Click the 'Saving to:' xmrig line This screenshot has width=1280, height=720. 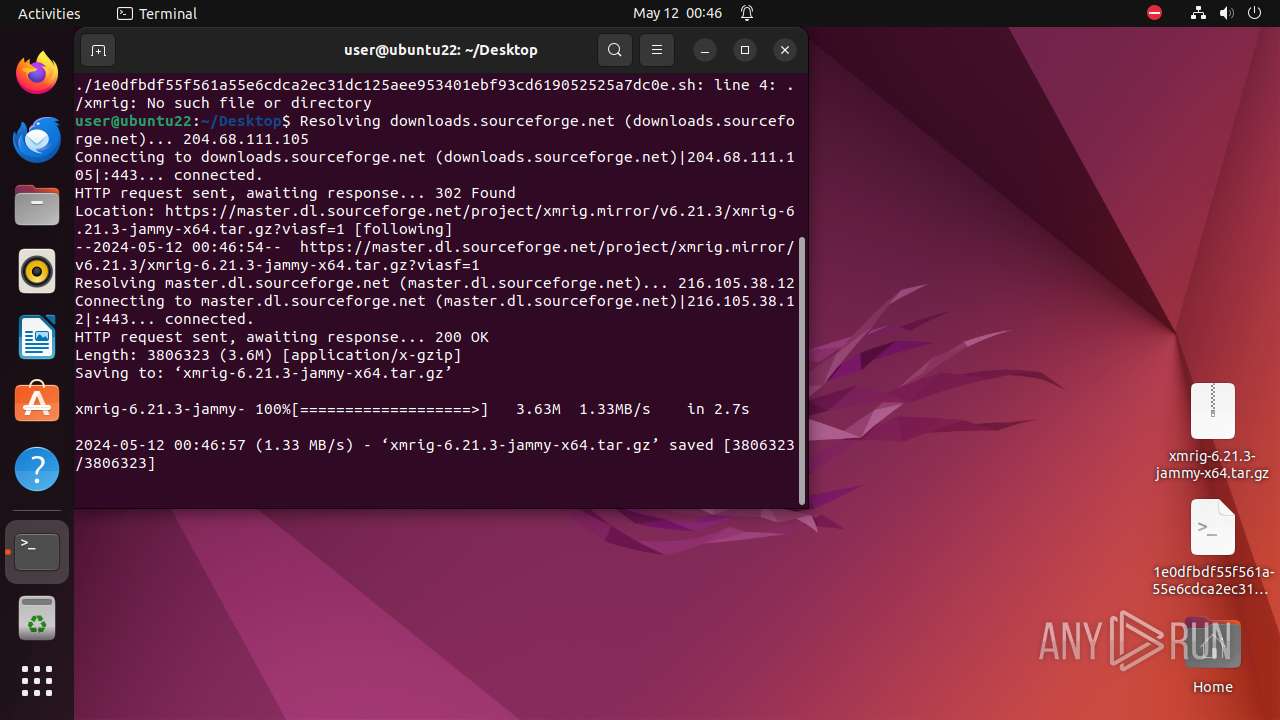(264, 373)
